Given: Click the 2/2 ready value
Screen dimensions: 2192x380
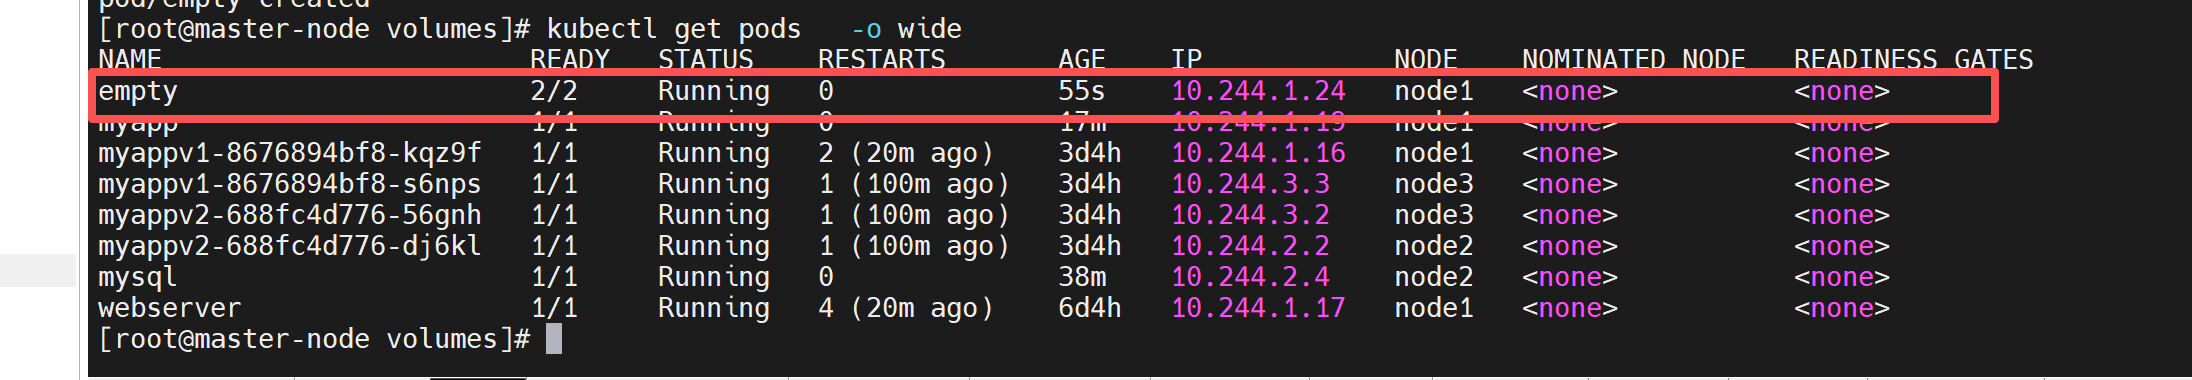Looking at the screenshot, I should click(554, 91).
